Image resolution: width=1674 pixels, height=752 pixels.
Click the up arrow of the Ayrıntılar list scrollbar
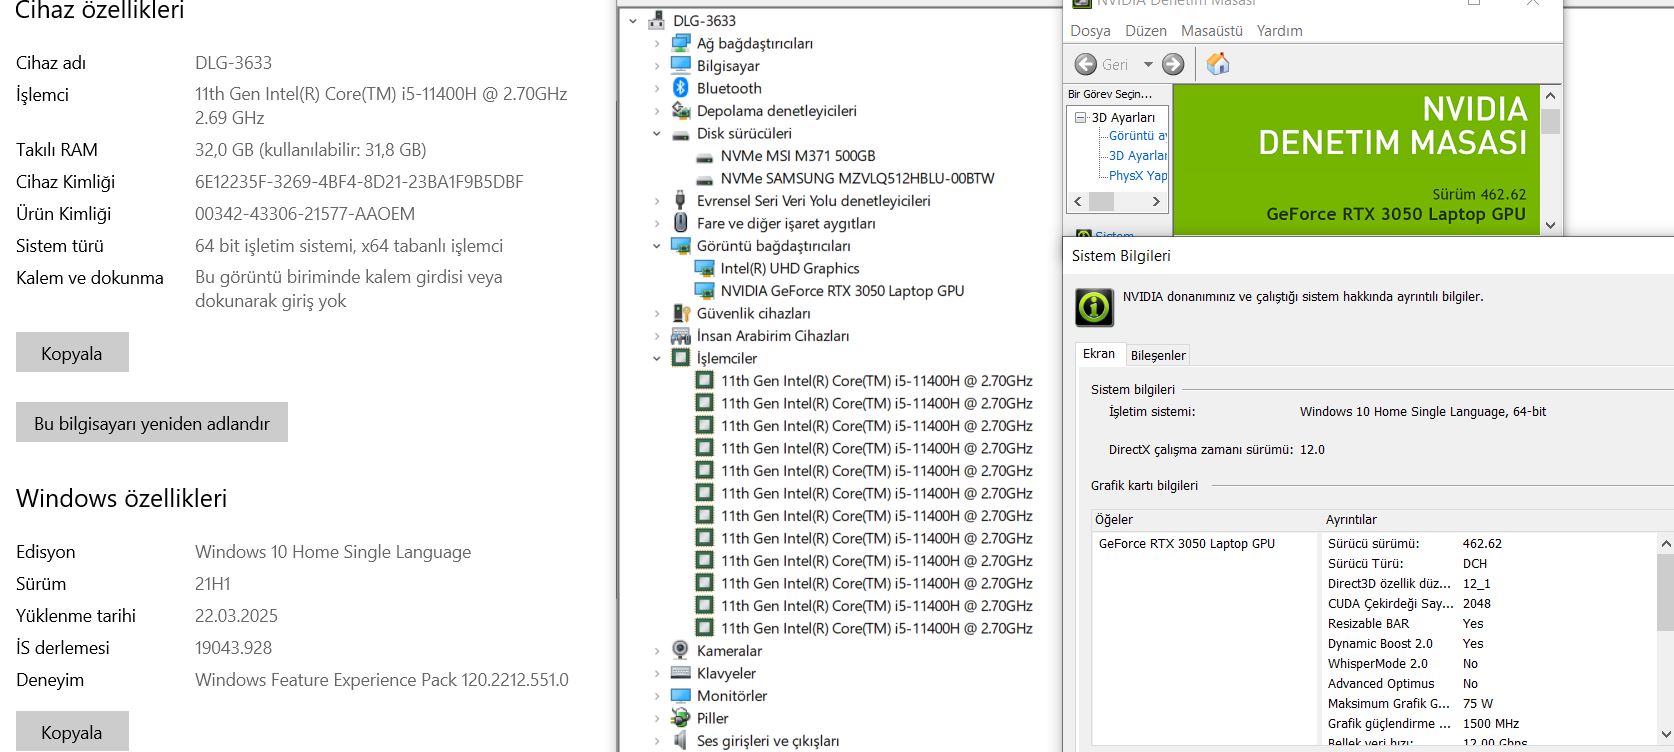click(1665, 544)
